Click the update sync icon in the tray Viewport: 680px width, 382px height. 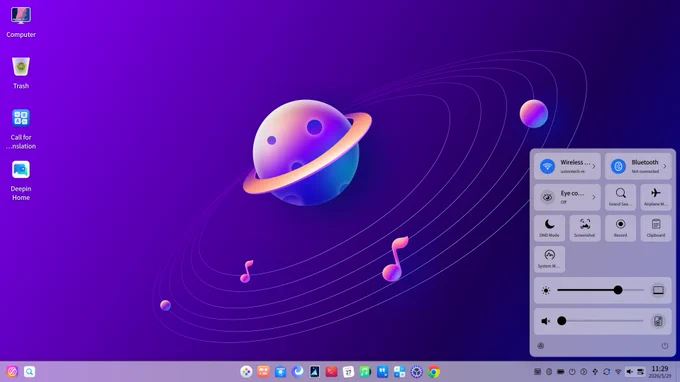click(607, 372)
